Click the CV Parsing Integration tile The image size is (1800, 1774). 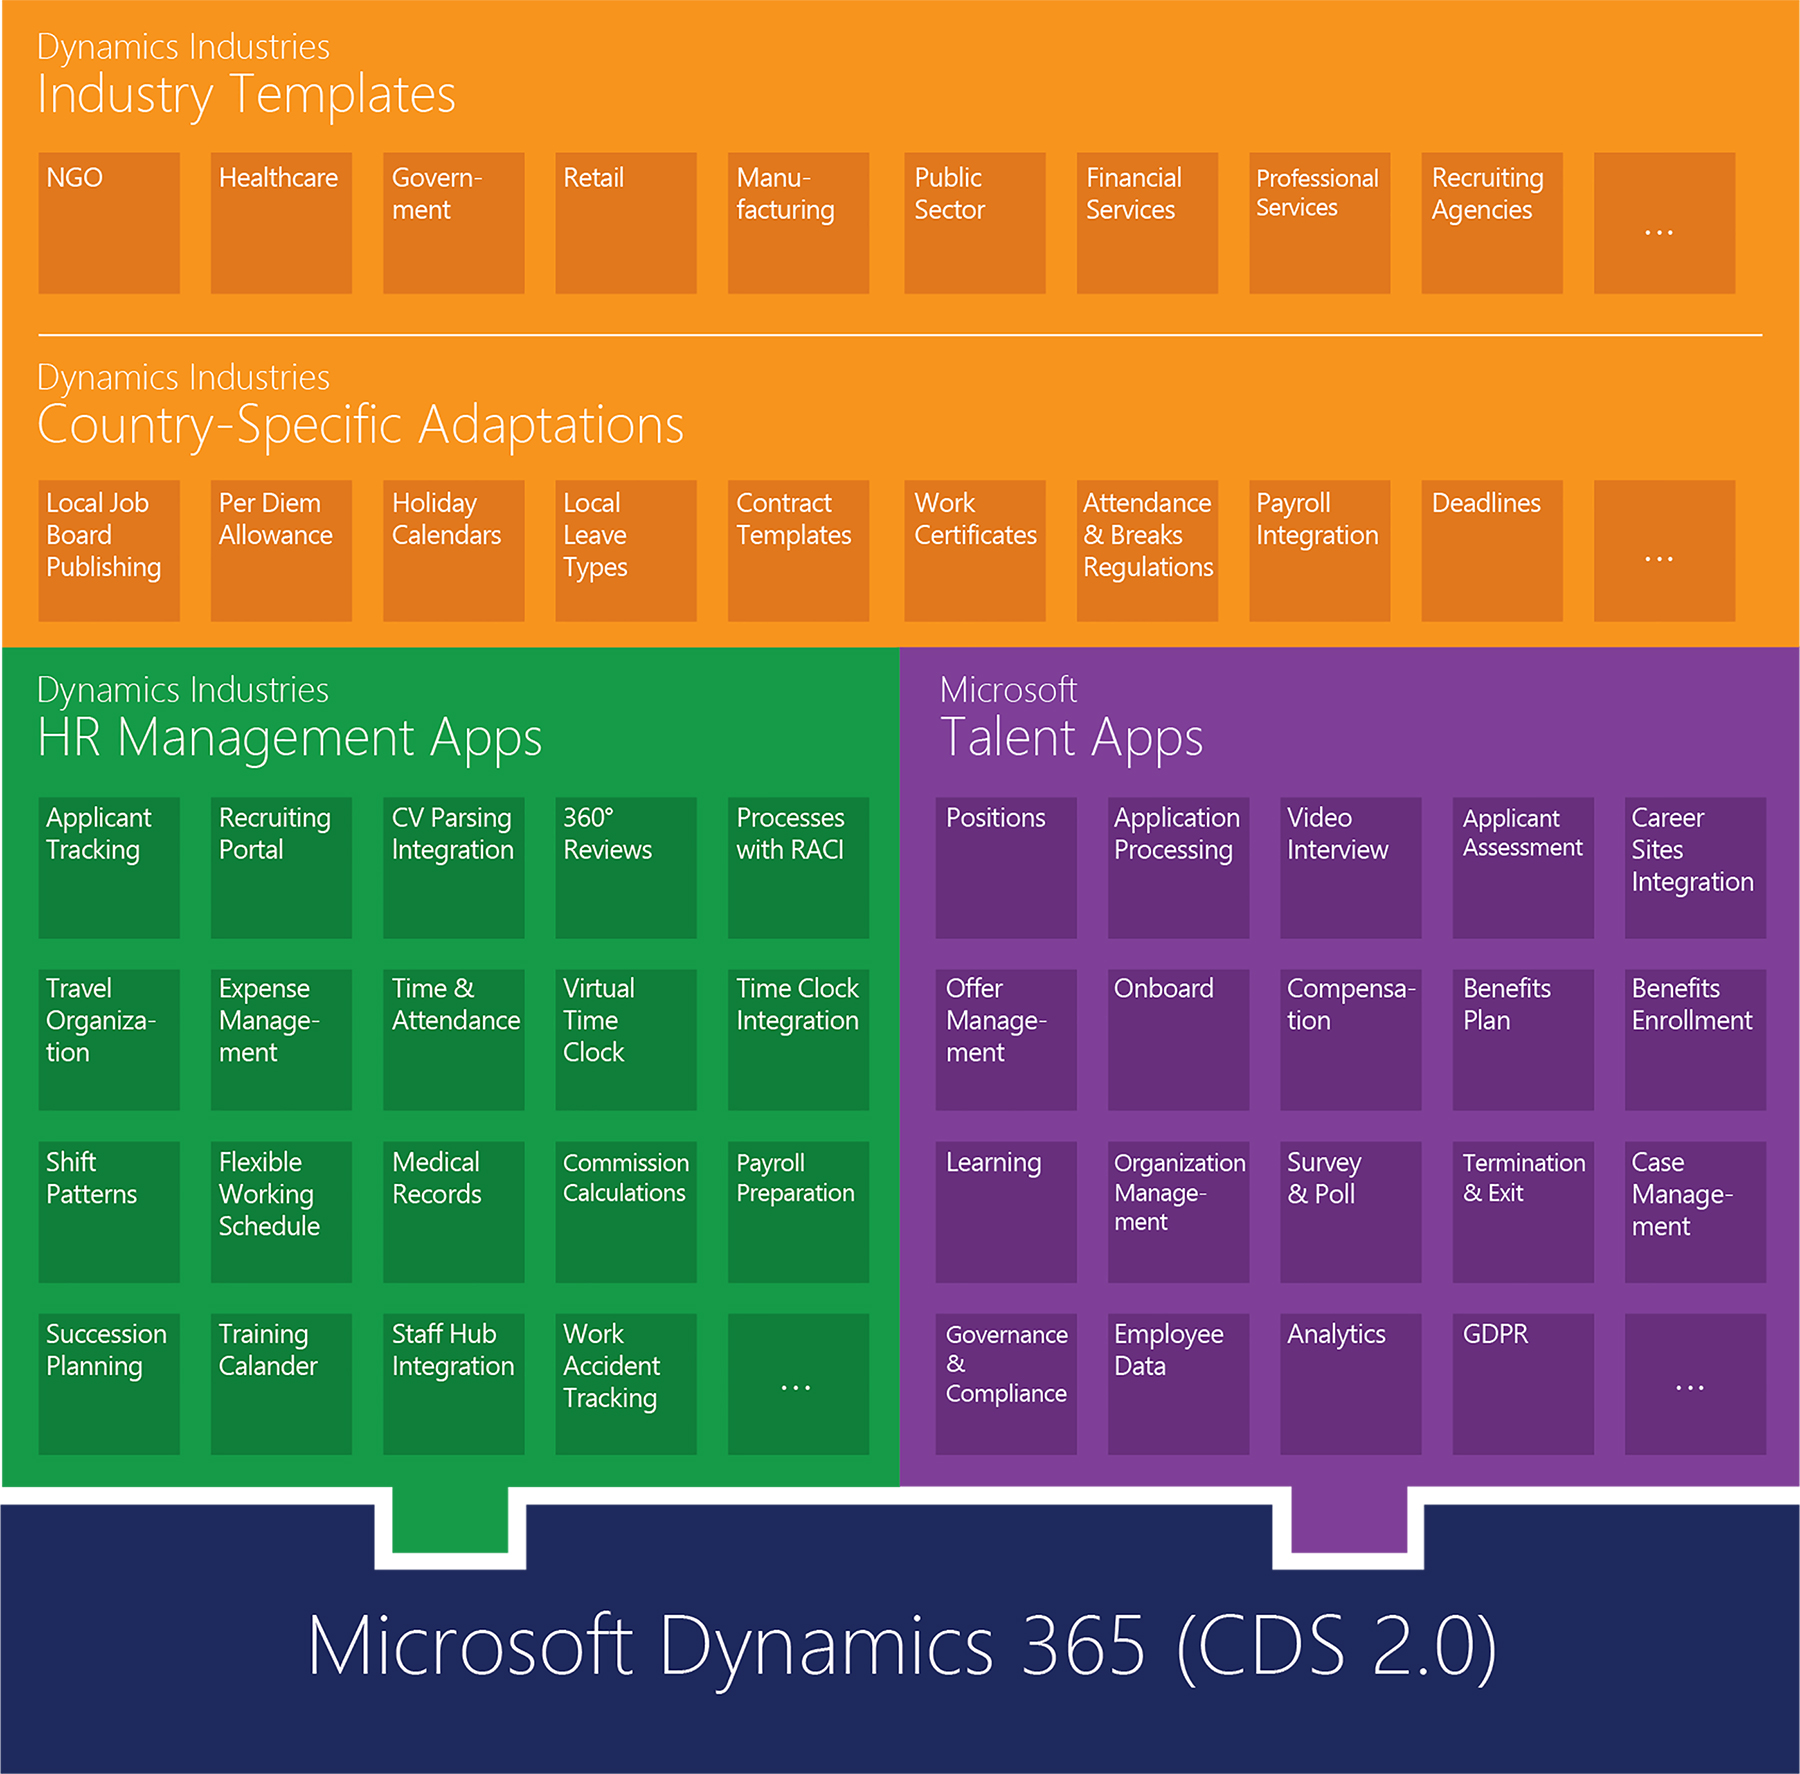coord(454,868)
